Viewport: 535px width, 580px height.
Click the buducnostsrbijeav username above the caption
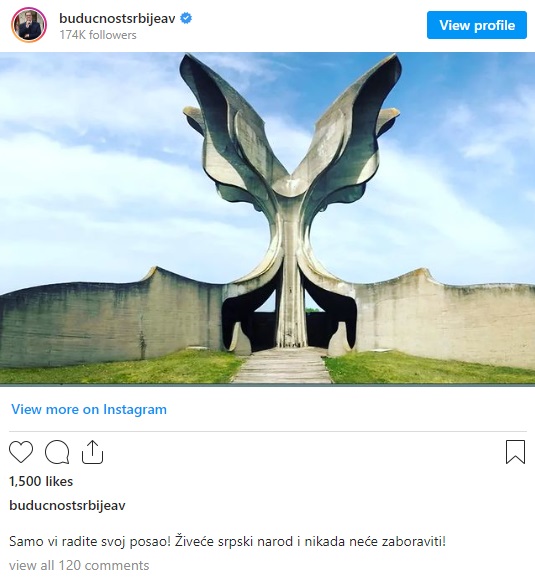point(67,505)
